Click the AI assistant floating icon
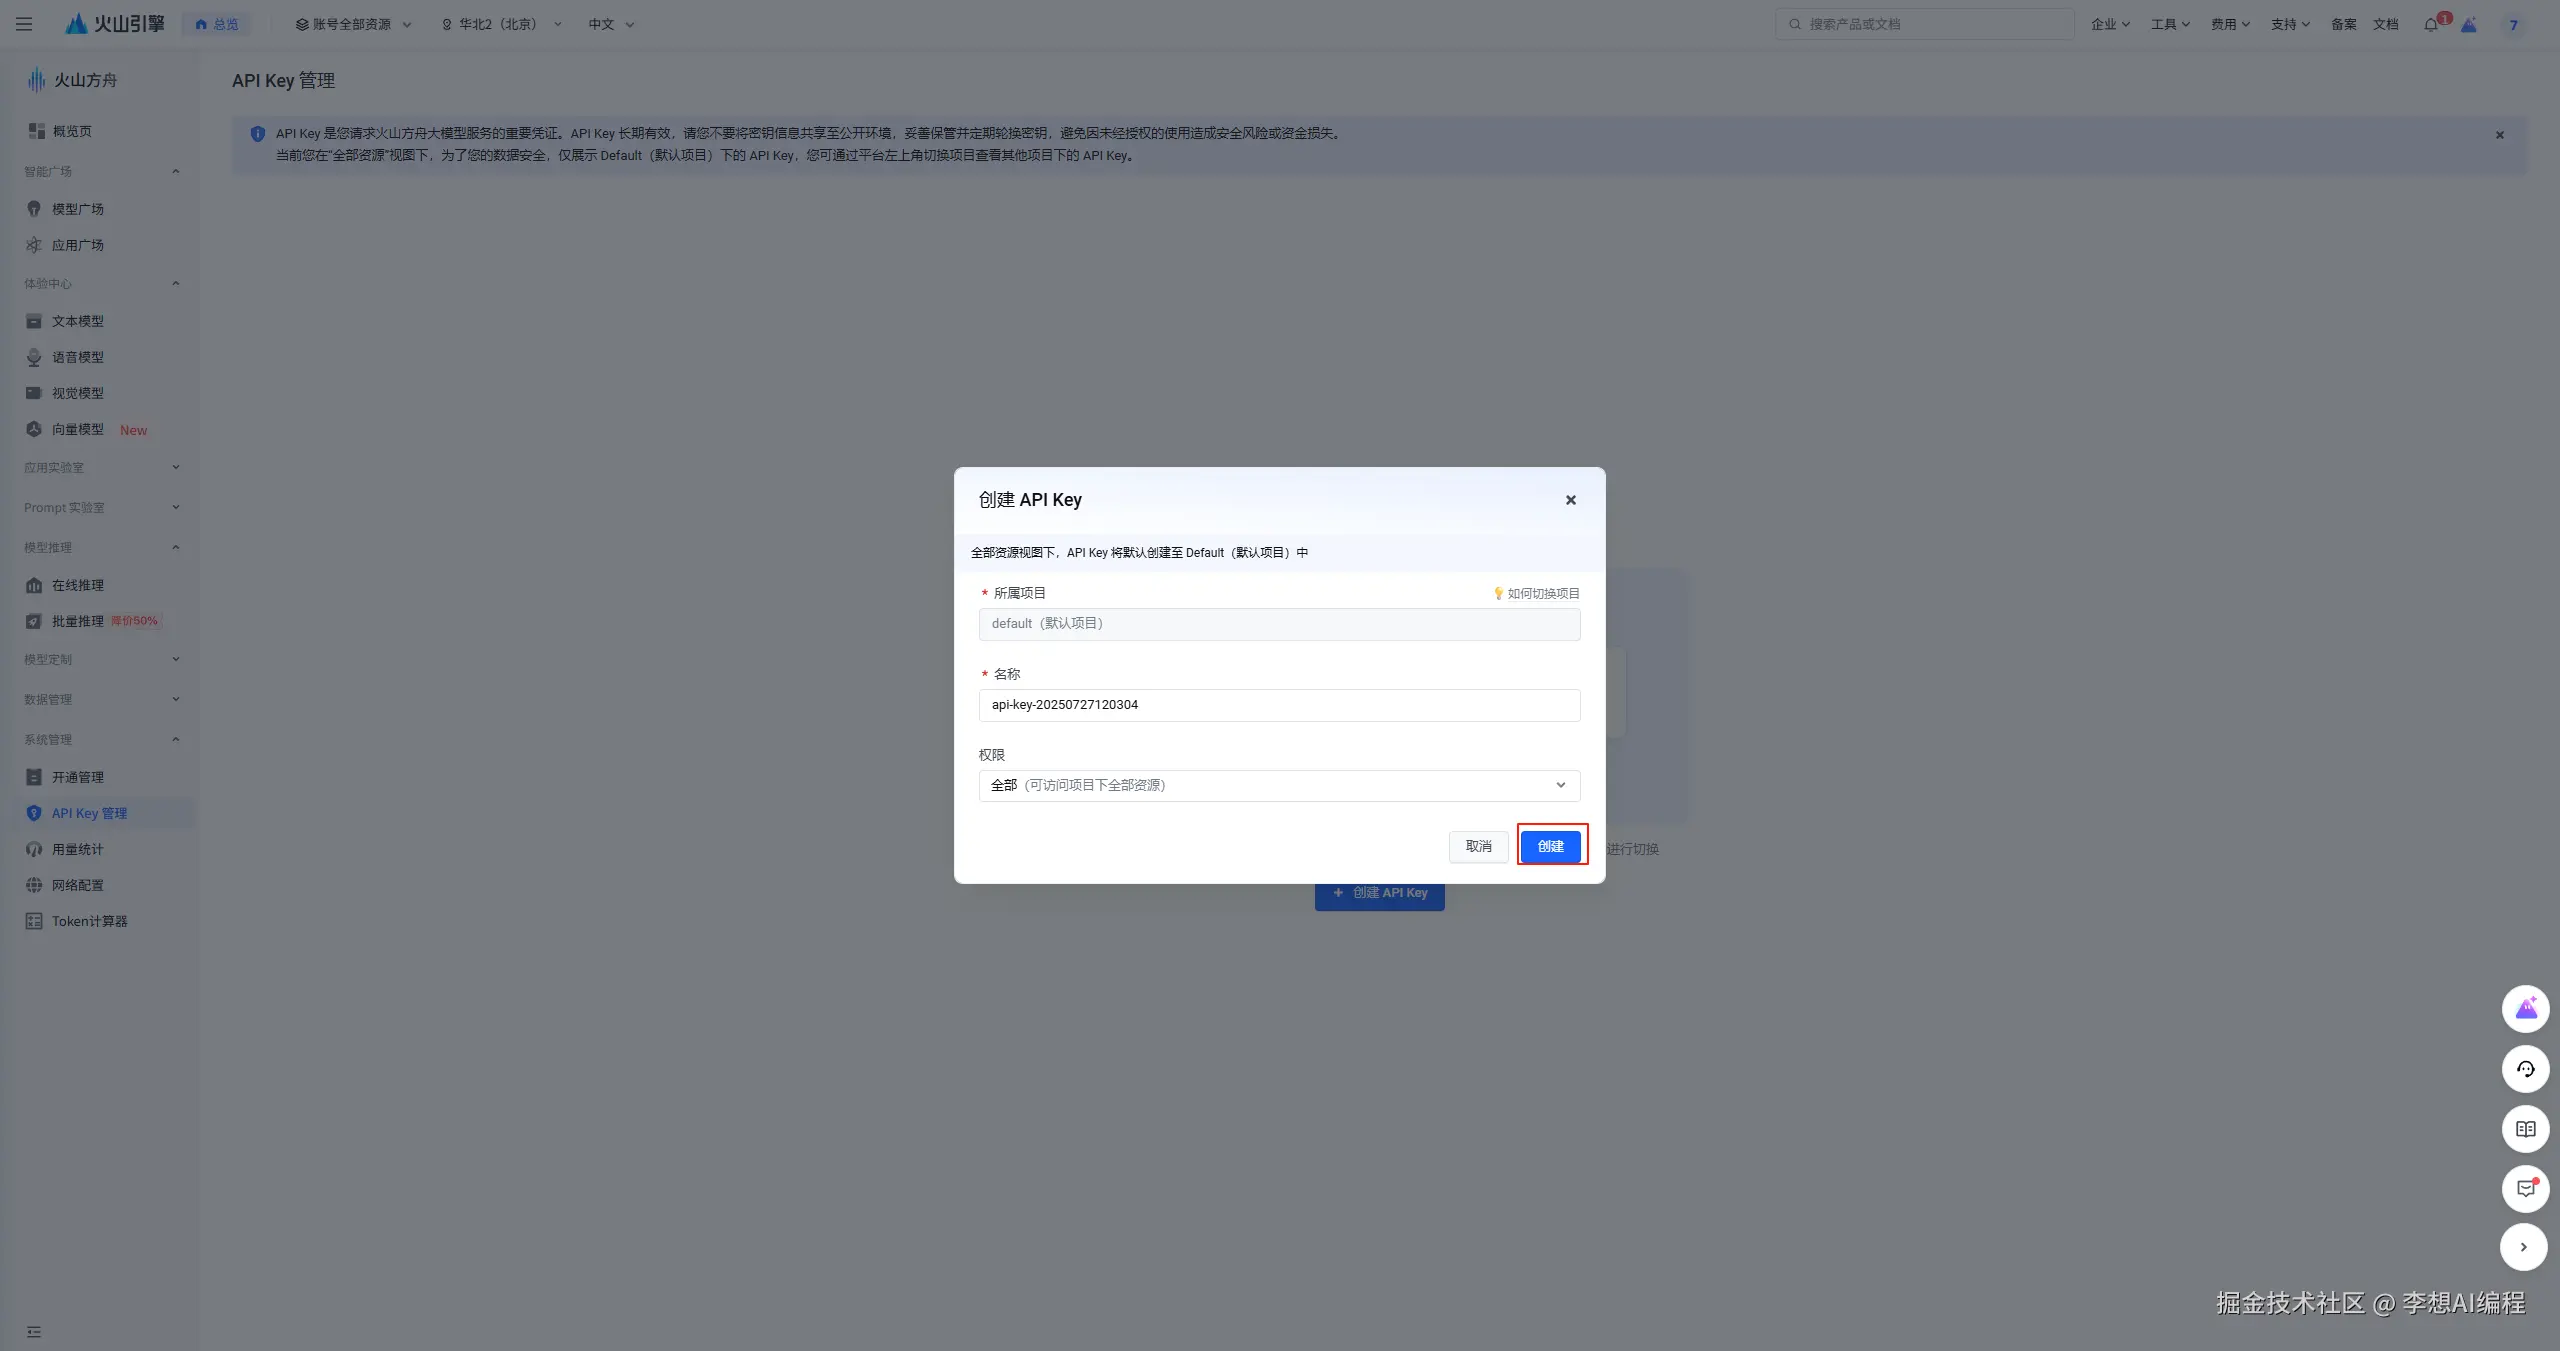The image size is (2560, 1351). 2525,1009
